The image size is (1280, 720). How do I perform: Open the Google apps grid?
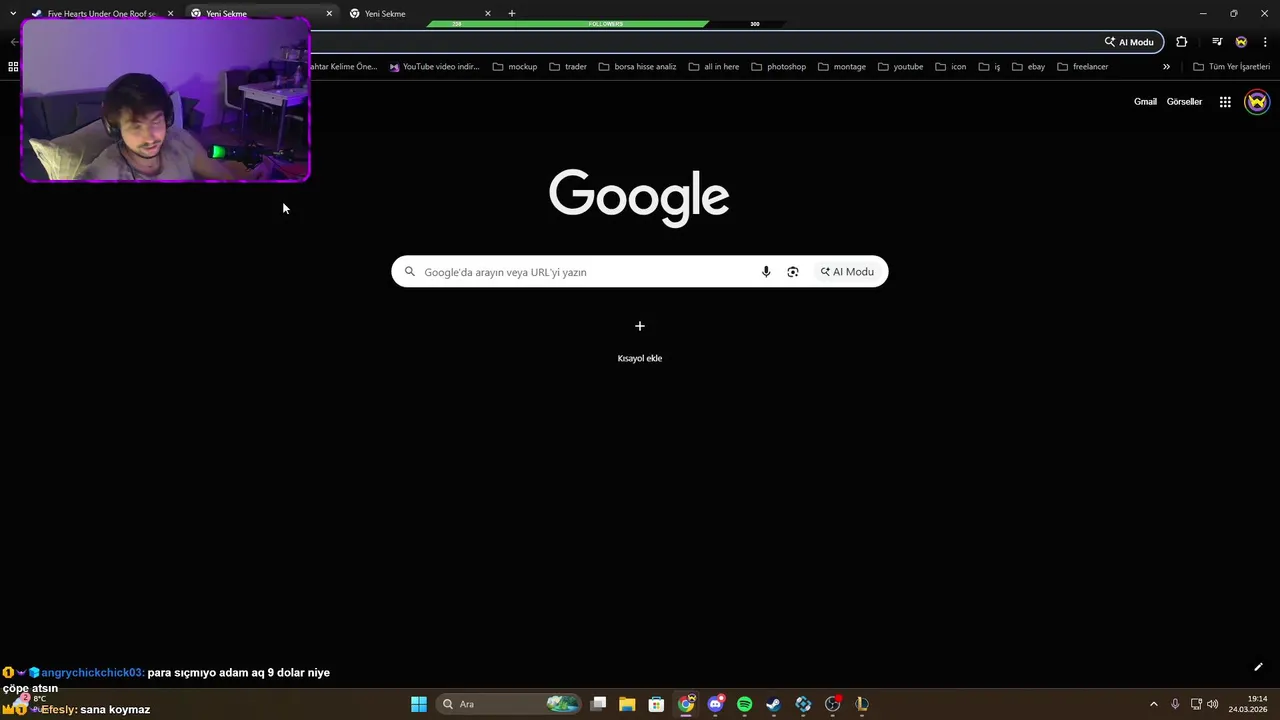(1225, 102)
